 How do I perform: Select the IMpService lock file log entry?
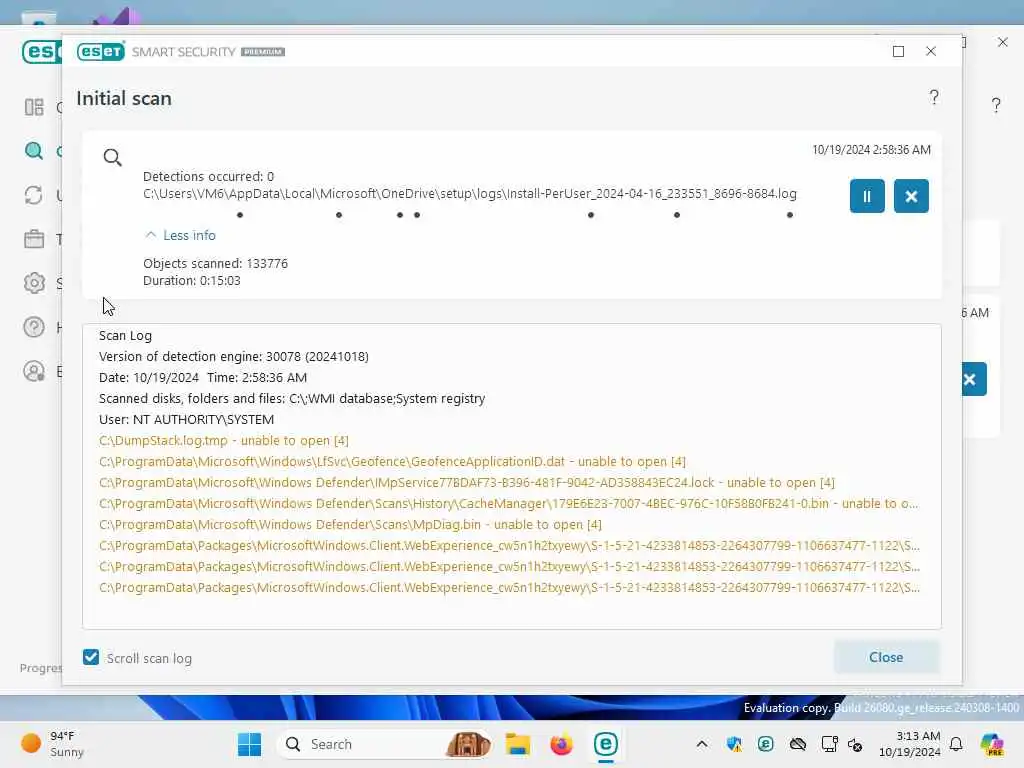click(466, 483)
